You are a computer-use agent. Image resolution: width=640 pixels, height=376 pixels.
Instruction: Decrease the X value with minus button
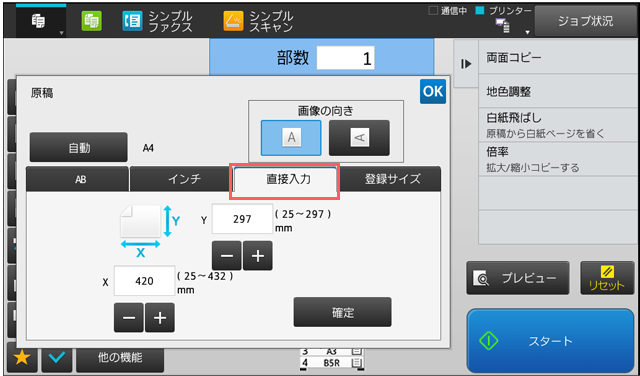click(129, 318)
